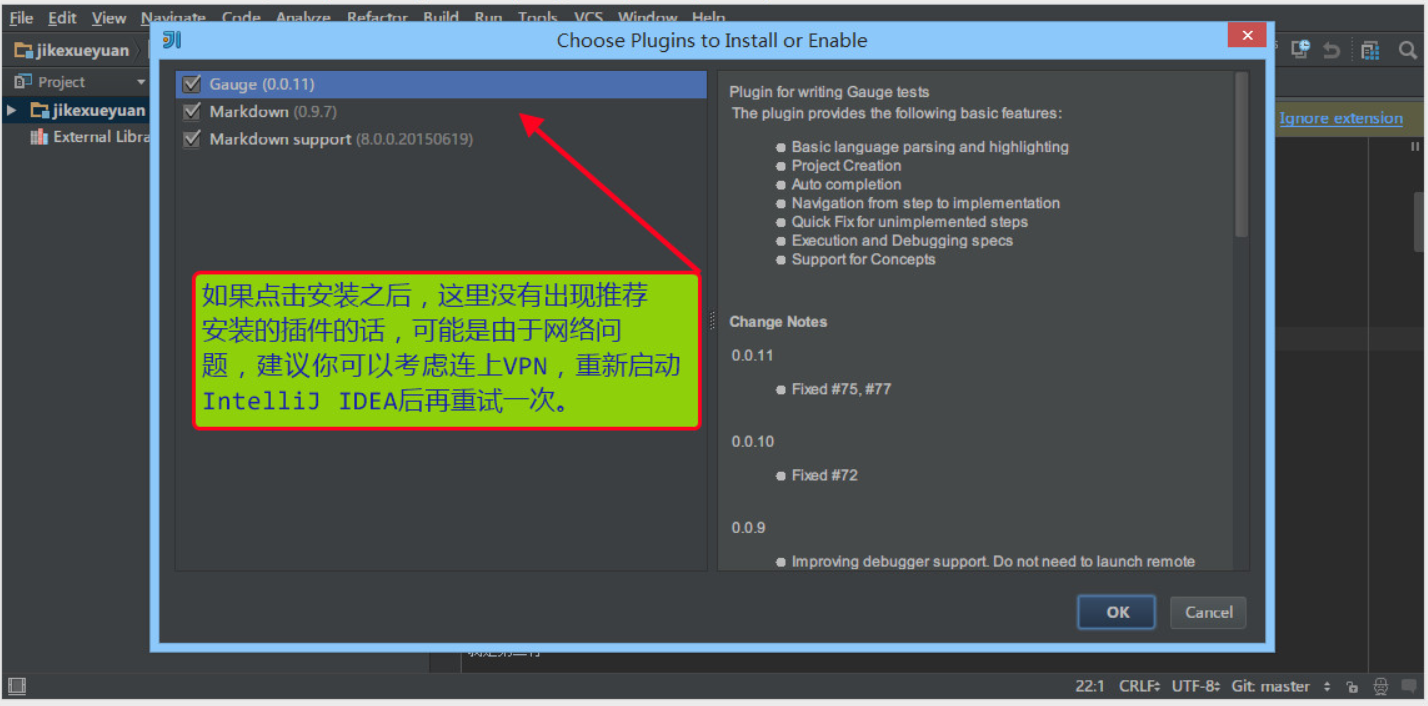Select the Markdown (0.9.7) plugin row
Image resolution: width=1428 pixels, height=706 pixels.
[441, 112]
